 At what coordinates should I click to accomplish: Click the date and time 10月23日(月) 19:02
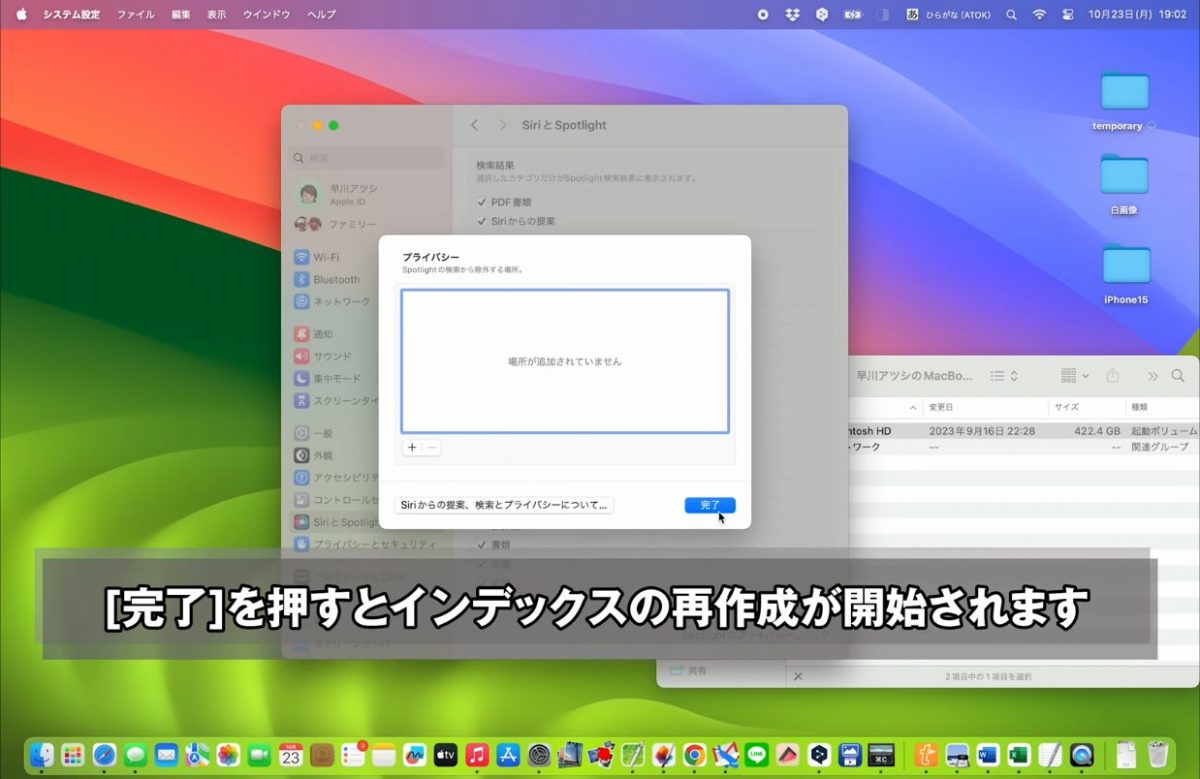tap(1136, 15)
